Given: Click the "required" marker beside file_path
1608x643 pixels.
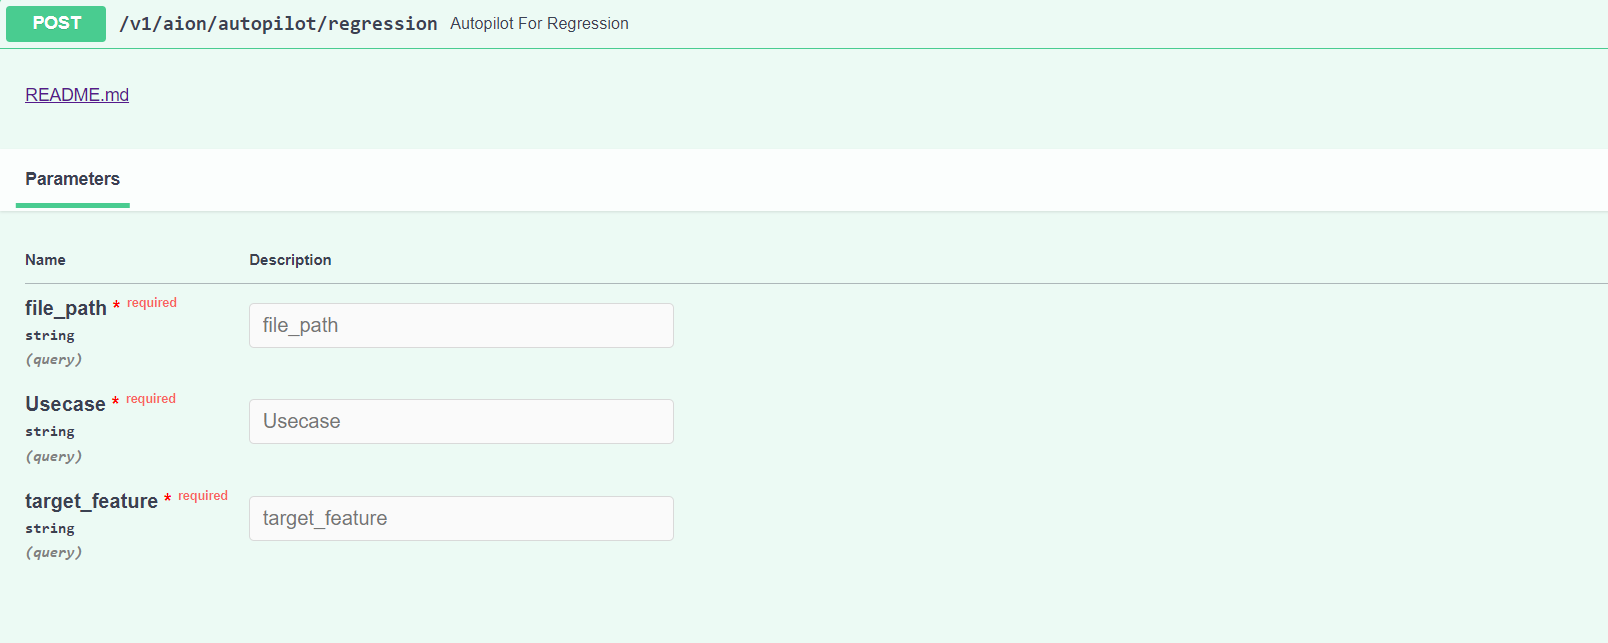Looking at the screenshot, I should (152, 303).
